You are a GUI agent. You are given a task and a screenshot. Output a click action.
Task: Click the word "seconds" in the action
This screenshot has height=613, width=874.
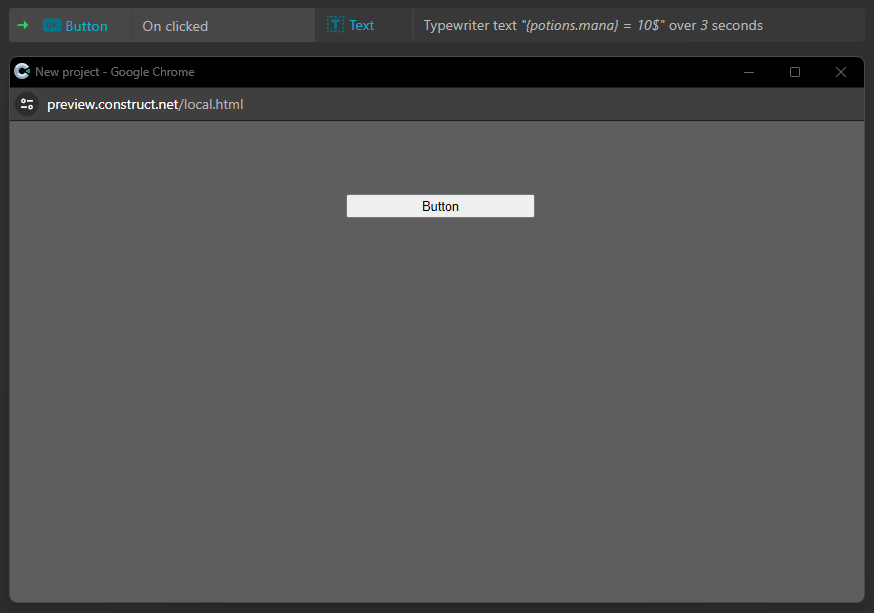coord(737,25)
